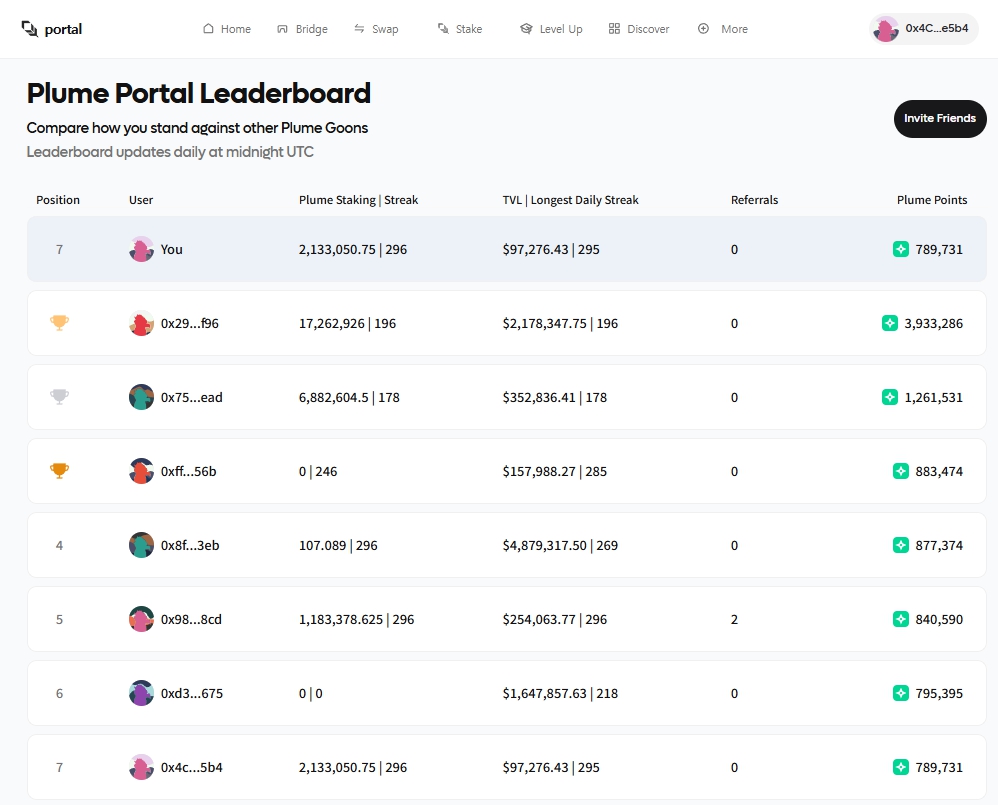The height and width of the screenshot is (805, 998).
Task: Click the avatar of user 0x8f...3eb
Action: click(141, 545)
